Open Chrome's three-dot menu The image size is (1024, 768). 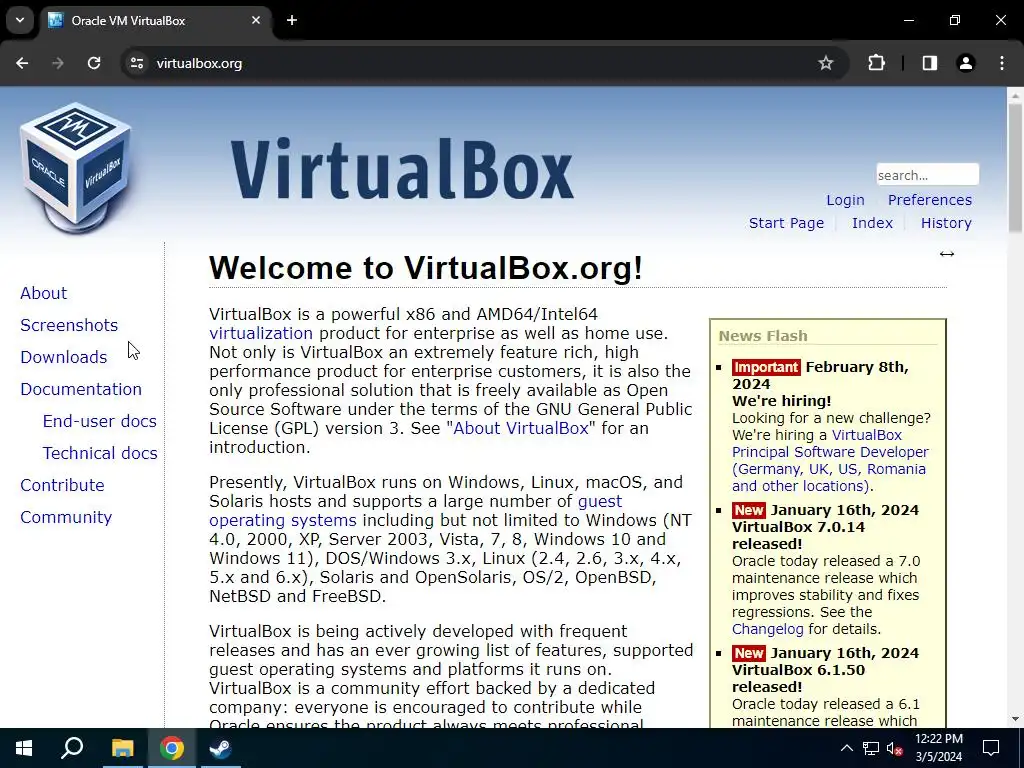tap(1002, 63)
